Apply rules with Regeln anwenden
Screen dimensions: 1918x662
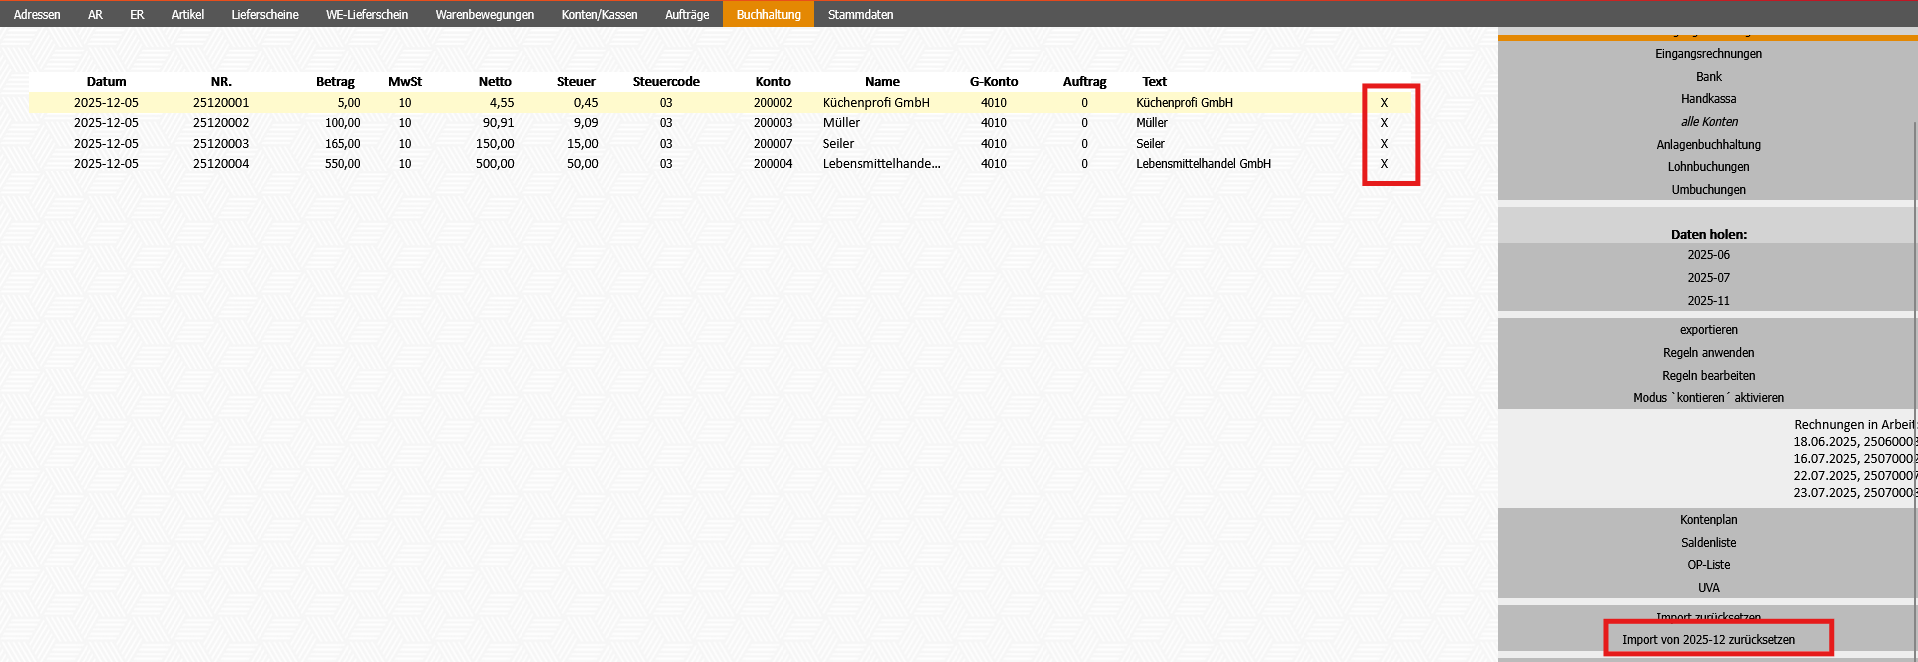pyautogui.click(x=1708, y=353)
